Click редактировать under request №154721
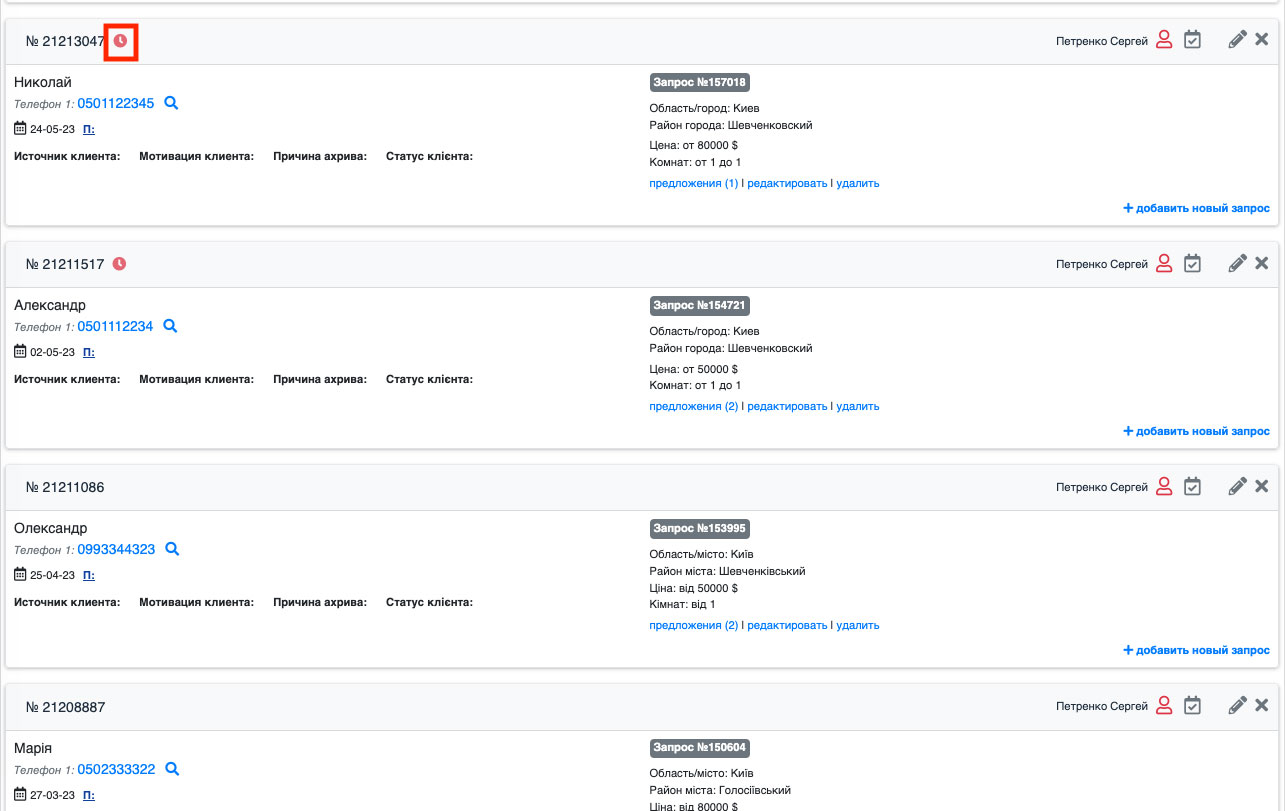 click(787, 407)
